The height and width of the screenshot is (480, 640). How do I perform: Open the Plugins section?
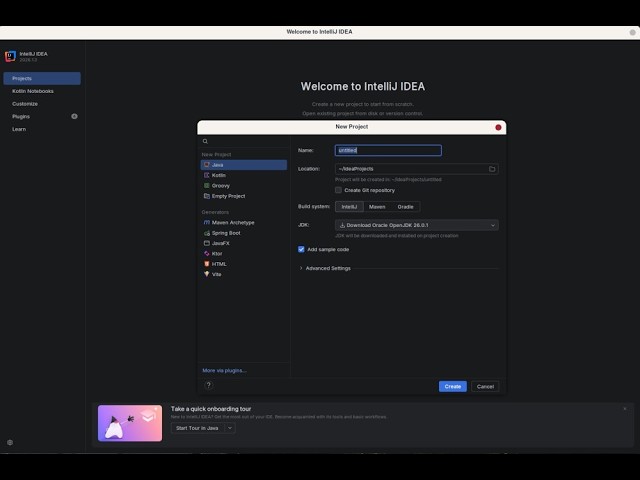coord(21,116)
